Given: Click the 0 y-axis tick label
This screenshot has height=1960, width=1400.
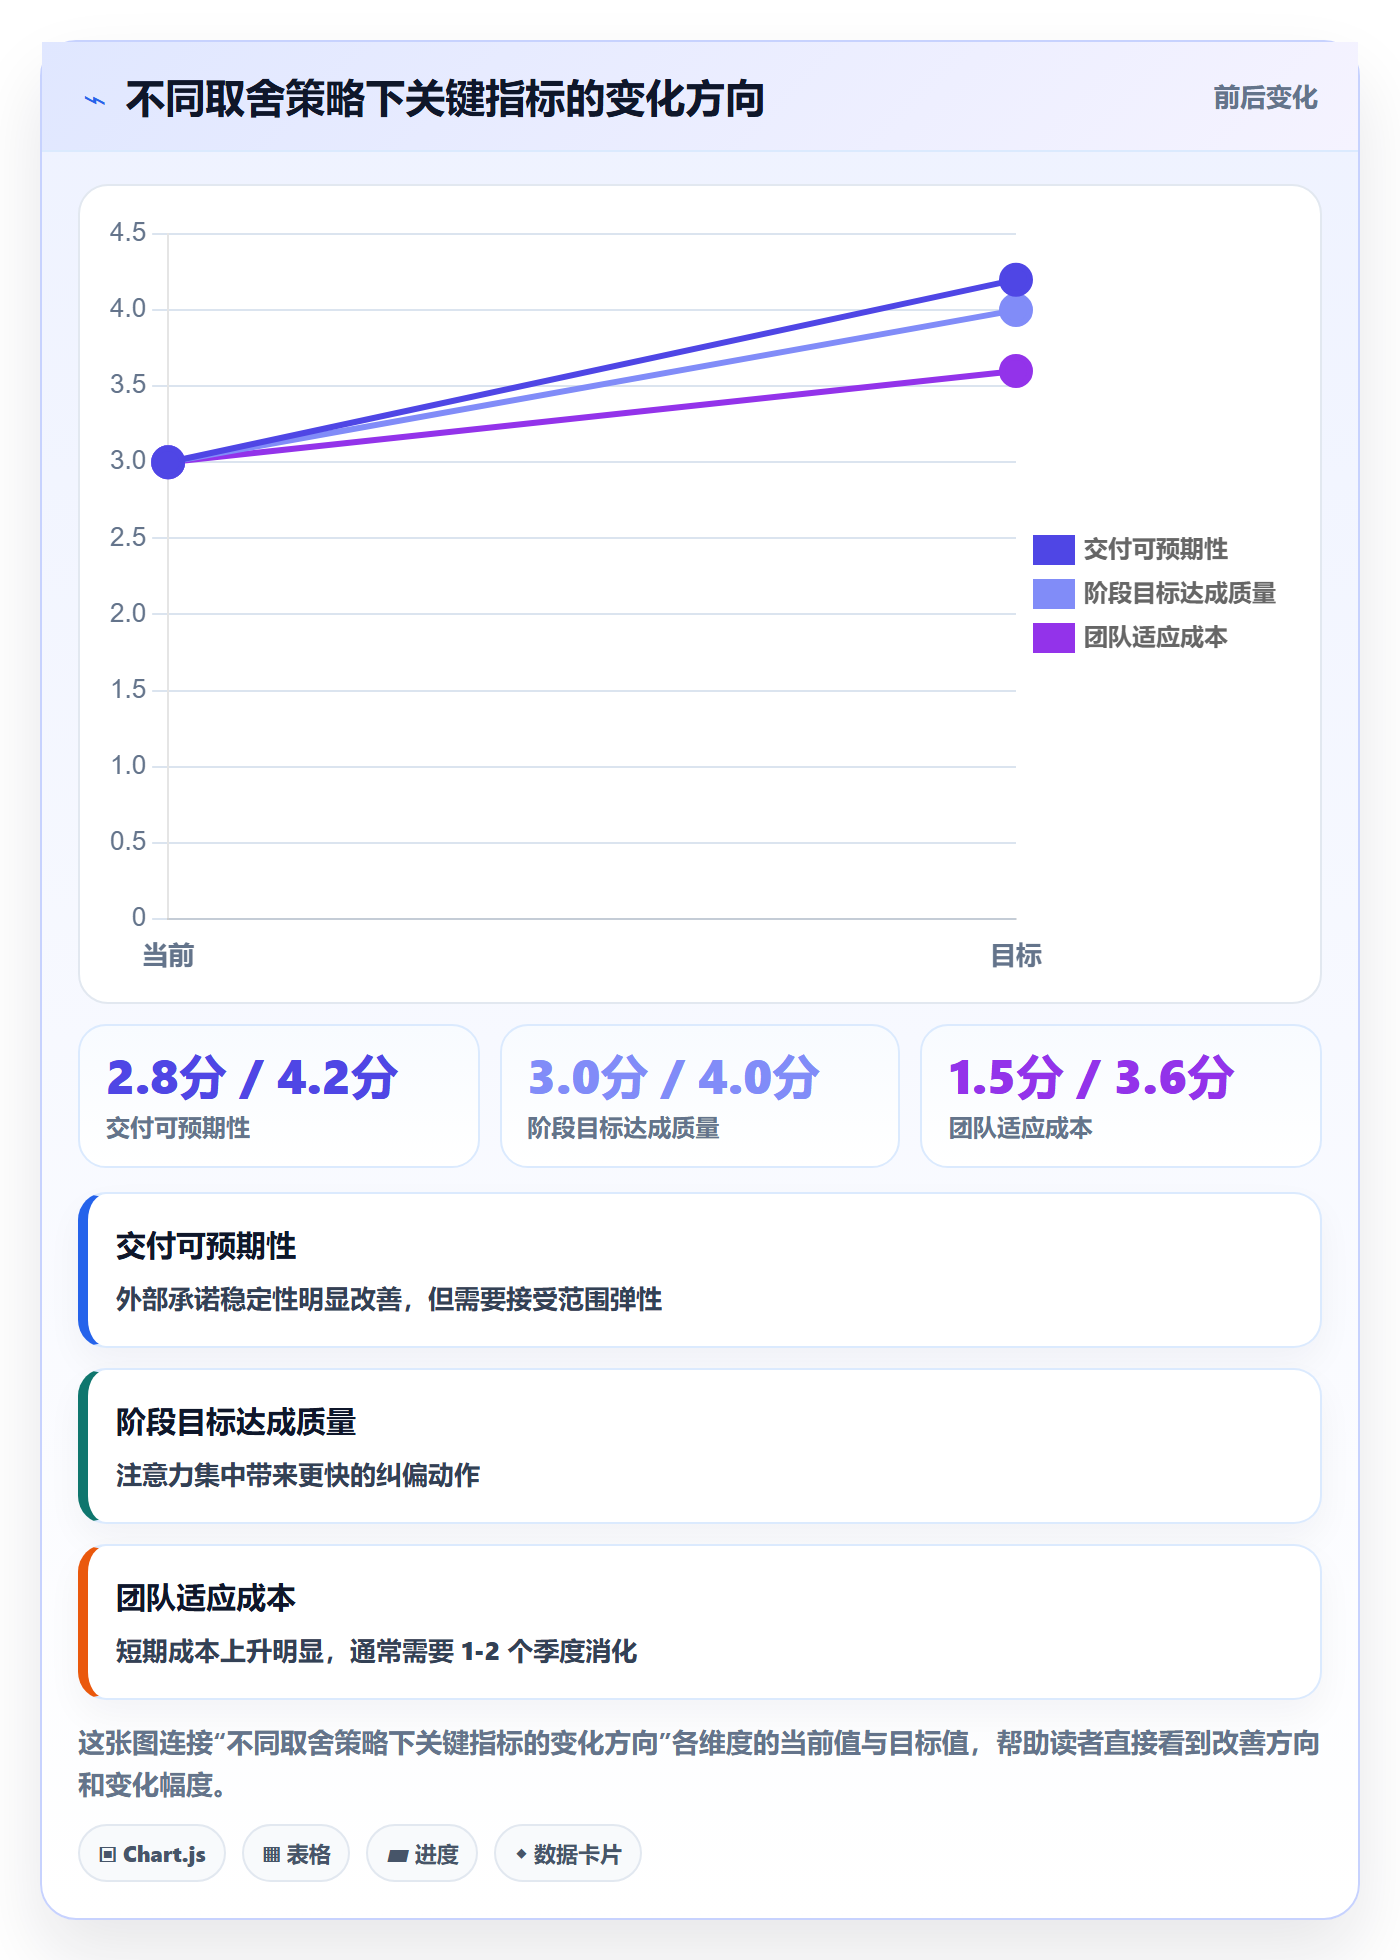Looking at the screenshot, I should tap(139, 917).
